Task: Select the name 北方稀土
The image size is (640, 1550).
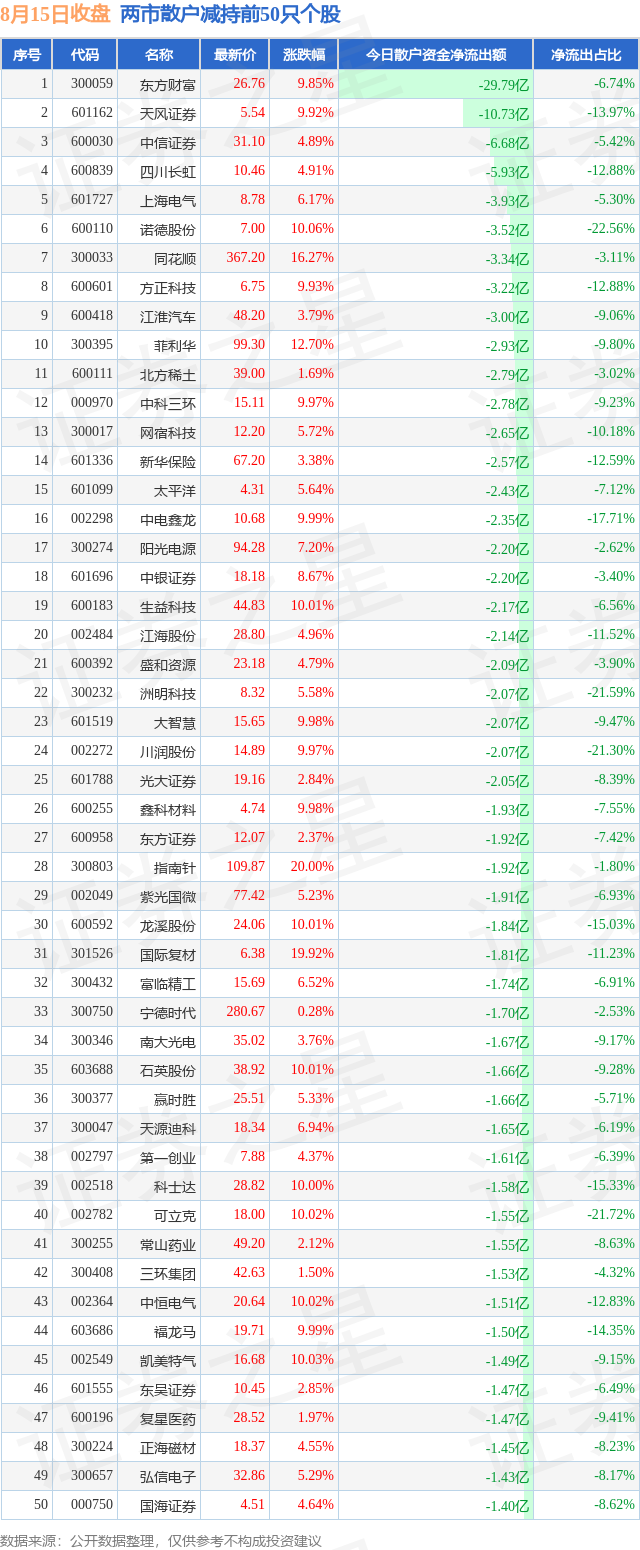Action: [x=168, y=374]
